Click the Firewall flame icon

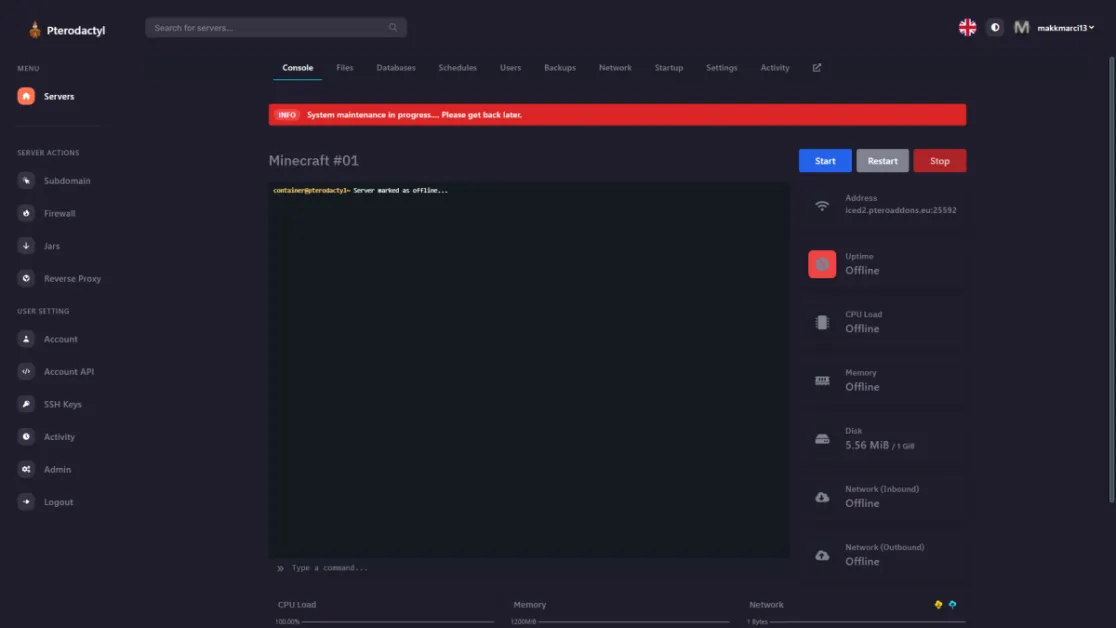(x=26, y=214)
